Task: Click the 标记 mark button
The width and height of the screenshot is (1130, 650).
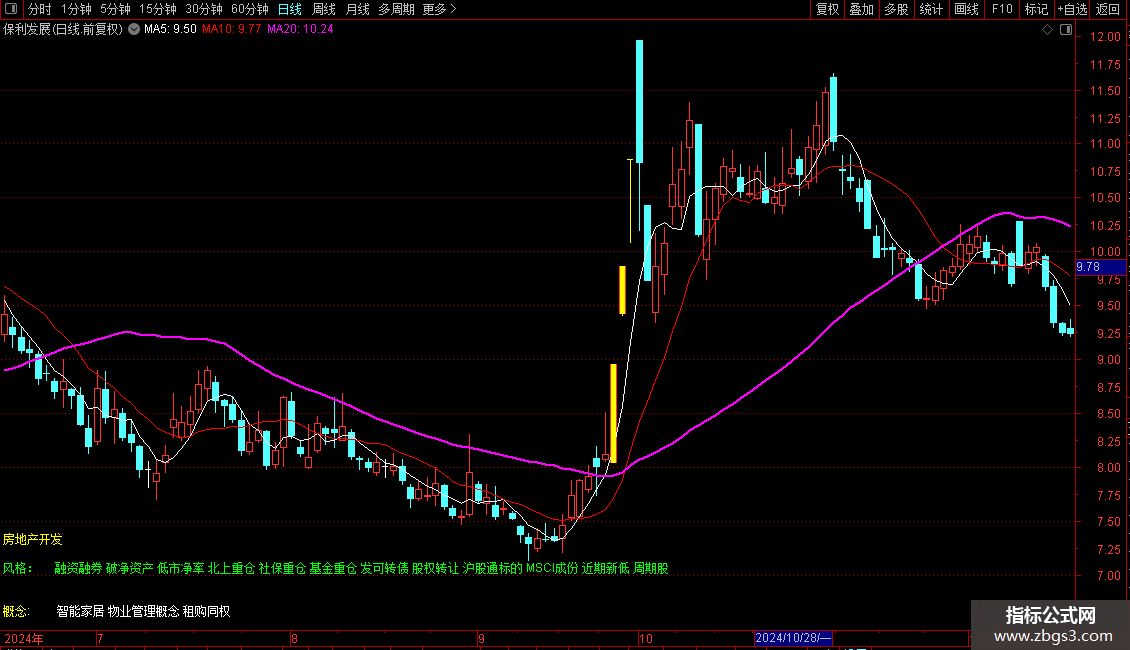Action: (1036, 9)
